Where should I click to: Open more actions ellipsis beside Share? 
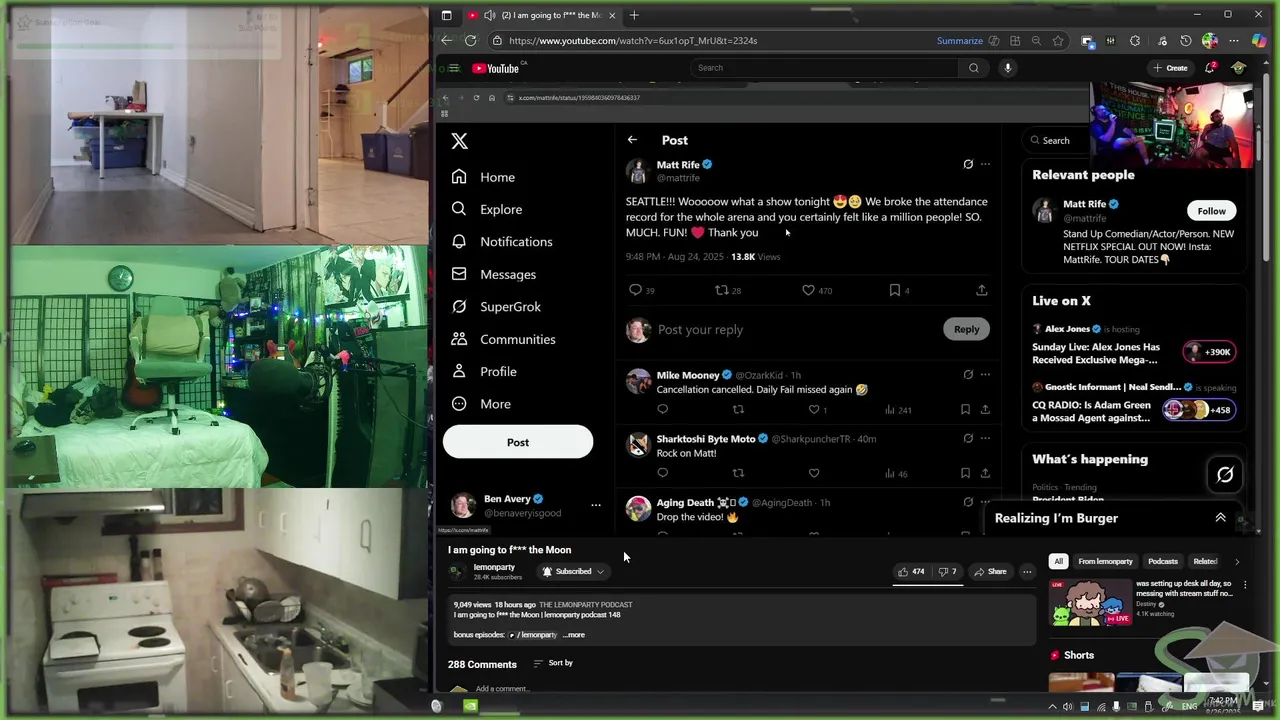(x=1026, y=571)
